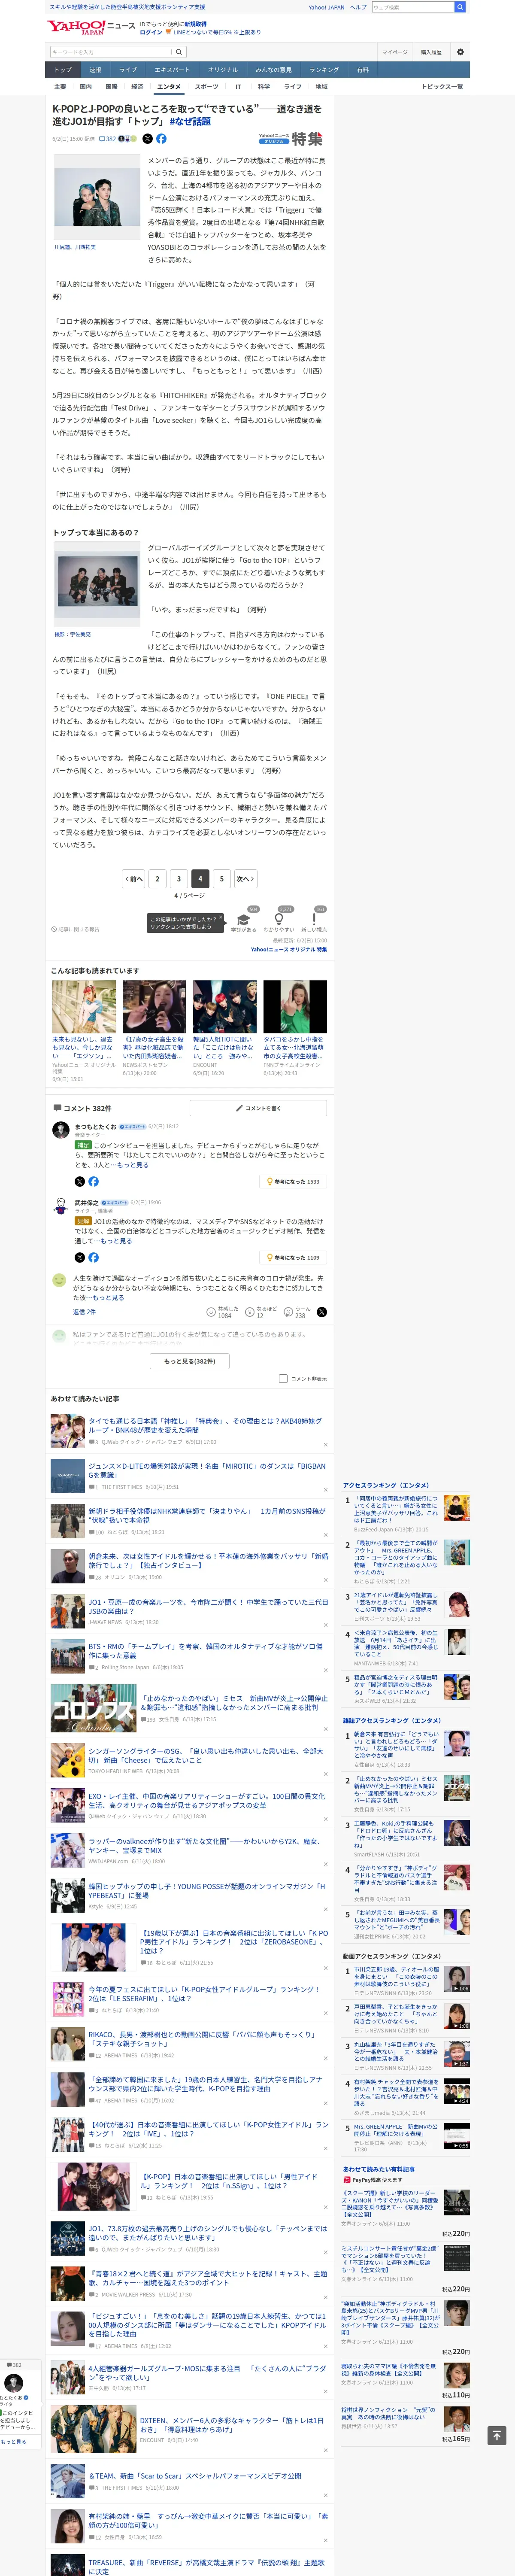This screenshot has width=515, height=2576.
Task: Open the エキスパート main tab
Action: click(172, 70)
